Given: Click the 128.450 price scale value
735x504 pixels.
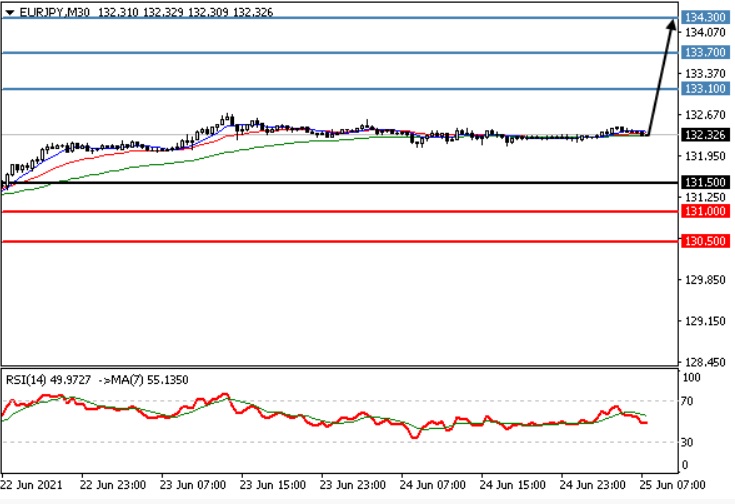Looking at the screenshot, I should pos(705,362).
